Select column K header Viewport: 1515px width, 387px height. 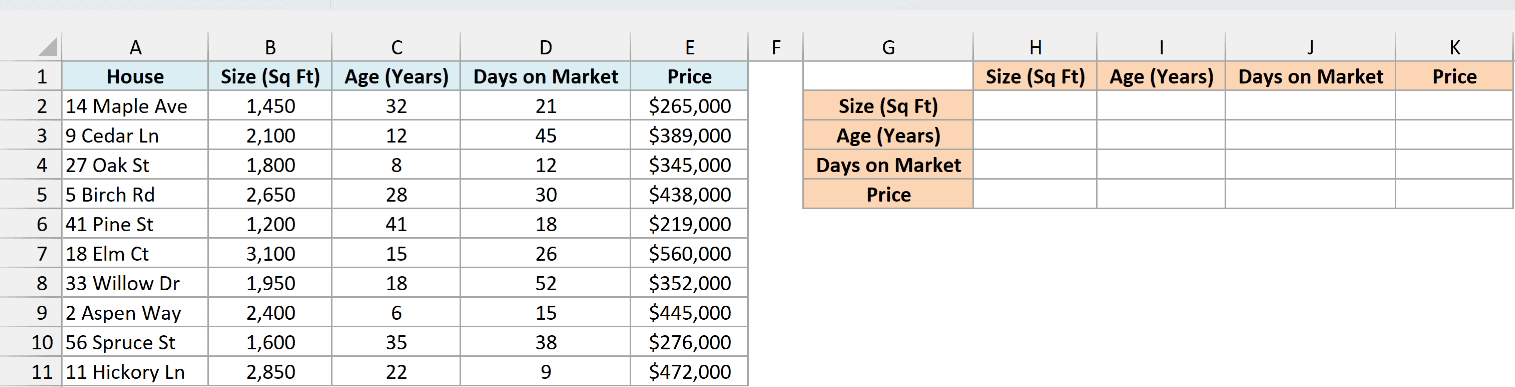[x=1454, y=46]
